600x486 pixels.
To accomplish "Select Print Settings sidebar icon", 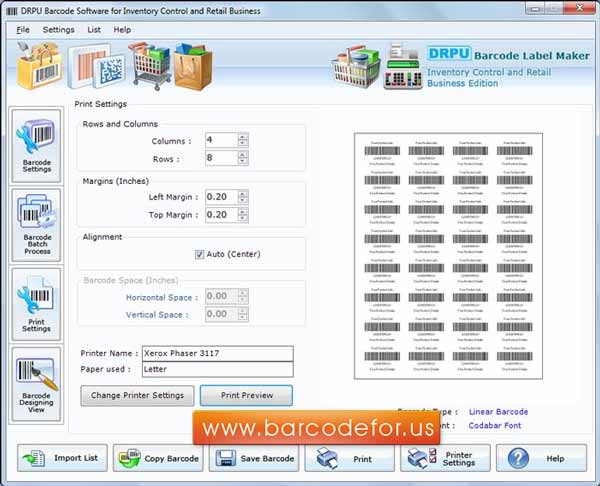I will pyautogui.click(x=36, y=304).
